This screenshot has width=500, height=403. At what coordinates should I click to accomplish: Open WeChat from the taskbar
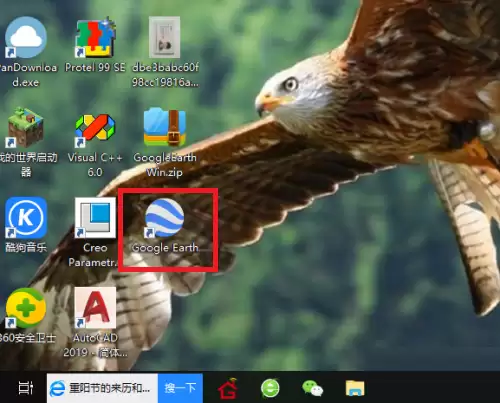[x=312, y=388]
